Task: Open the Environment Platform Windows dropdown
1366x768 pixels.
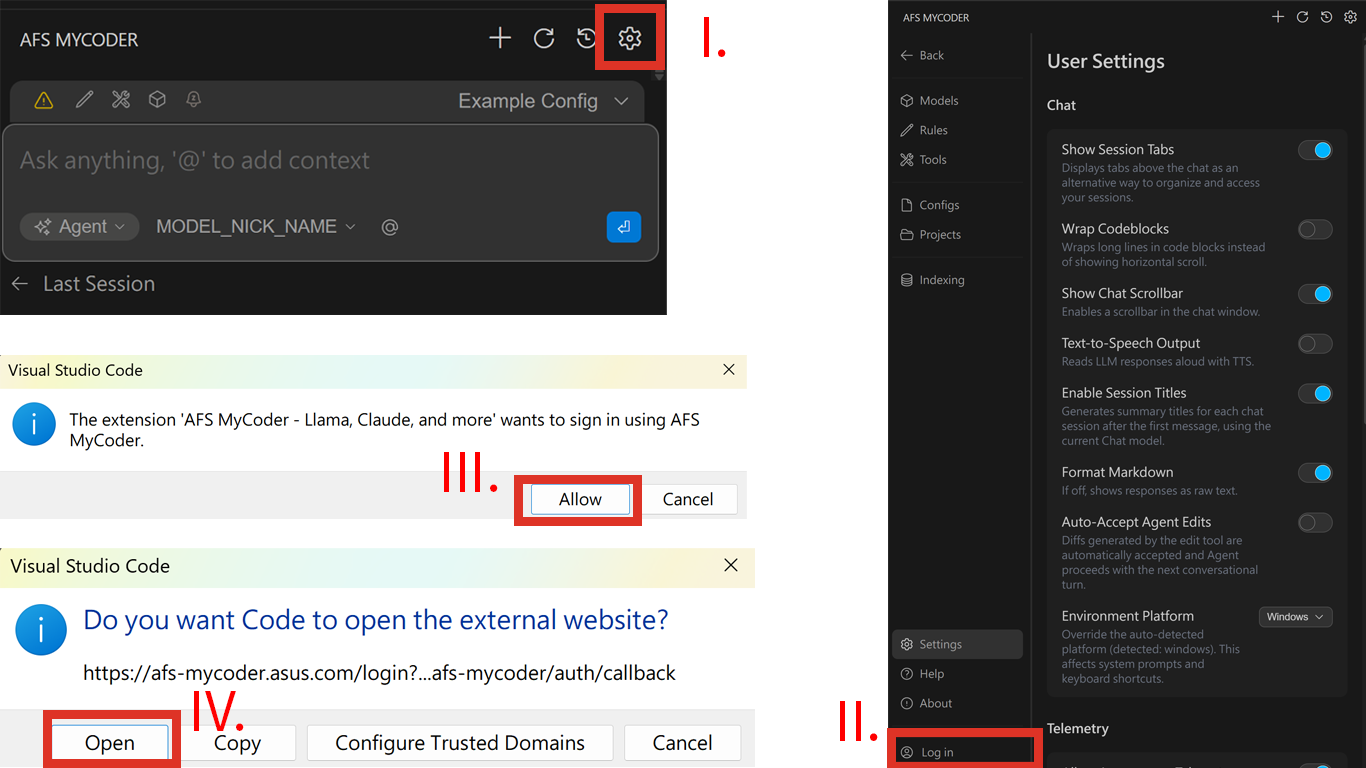Action: pos(1295,617)
